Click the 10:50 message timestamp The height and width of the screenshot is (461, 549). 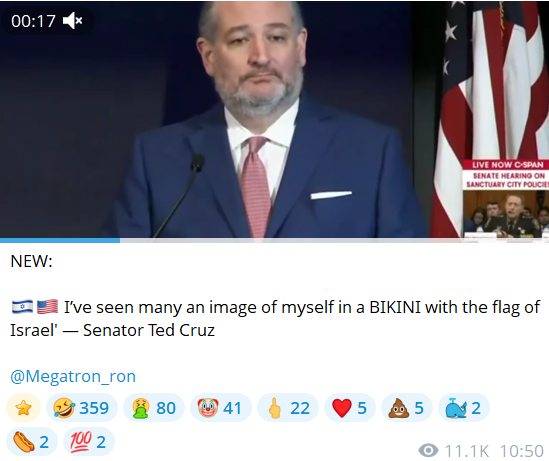coord(522,451)
